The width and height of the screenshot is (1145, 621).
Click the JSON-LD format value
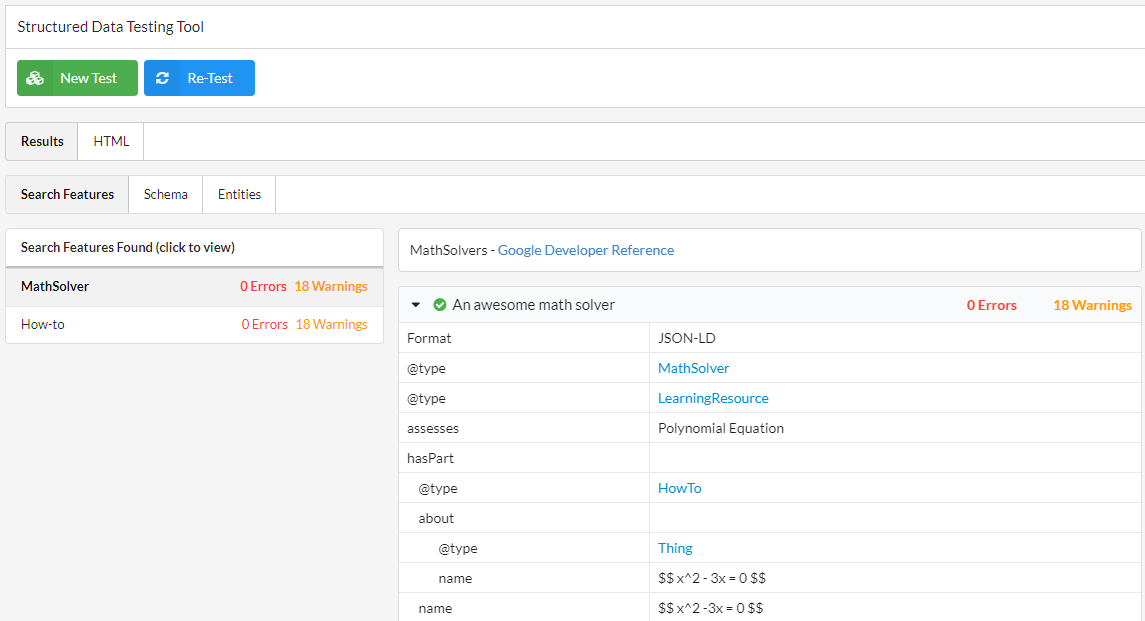pos(686,338)
